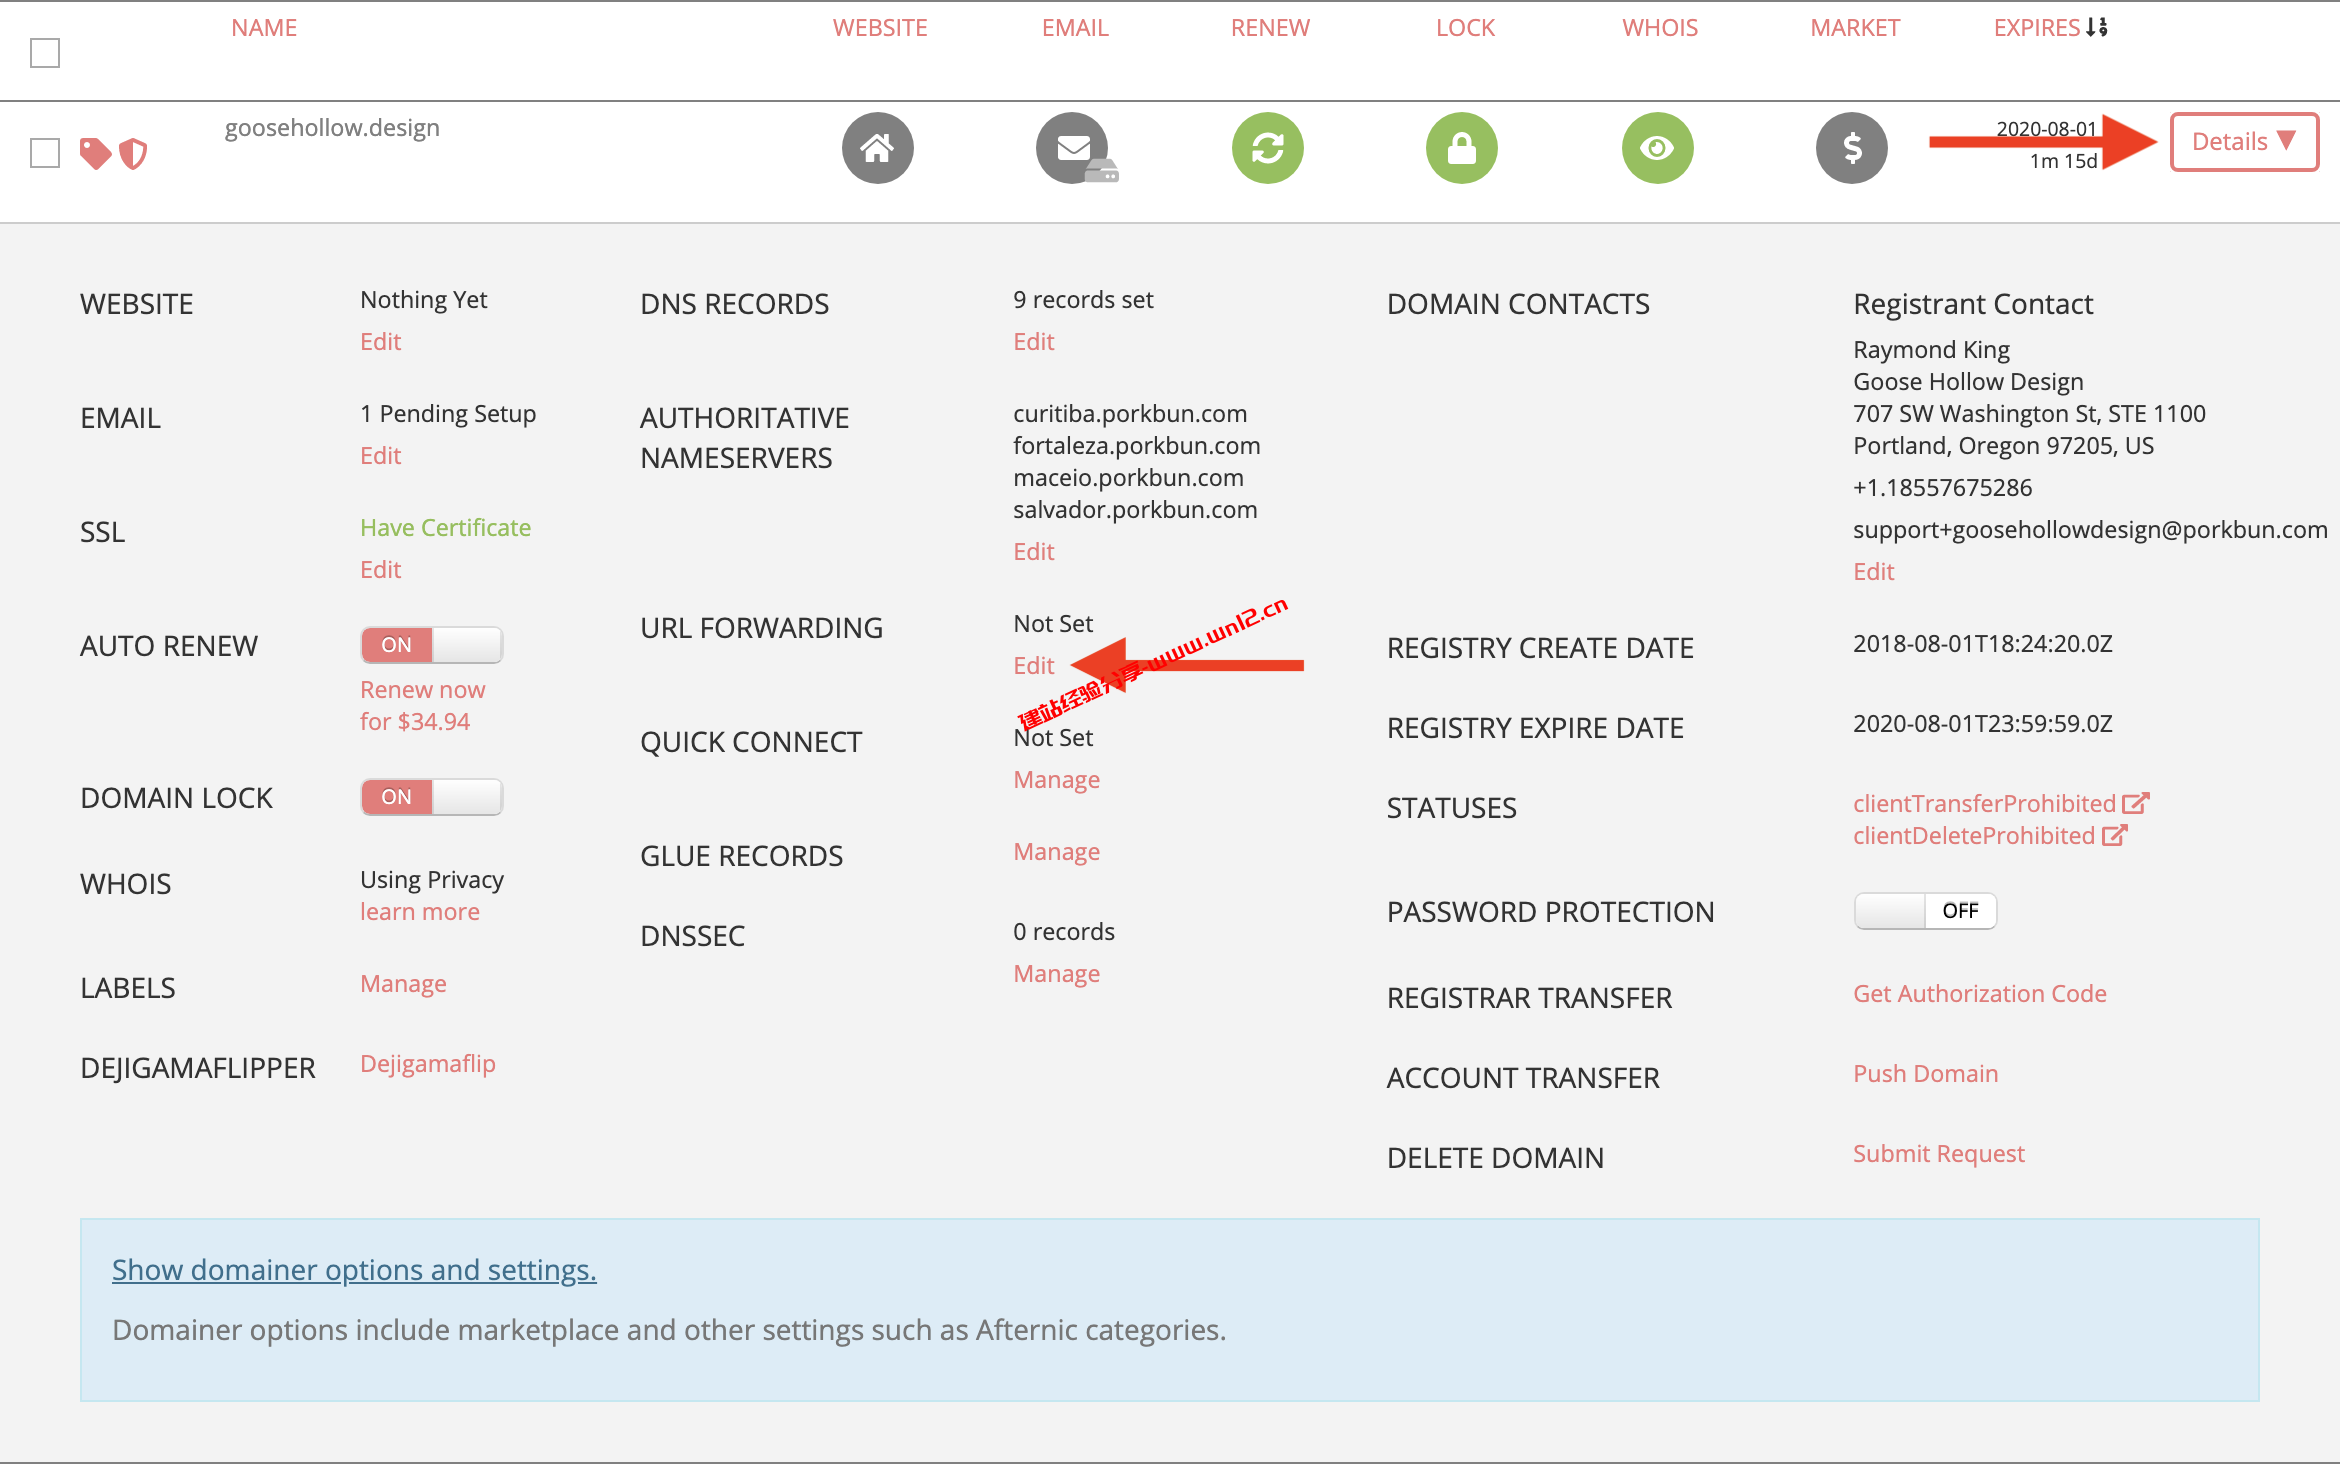The image size is (2340, 1464).
Task: Toggle the Domain Lock switch
Action: click(x=431, y=797)
